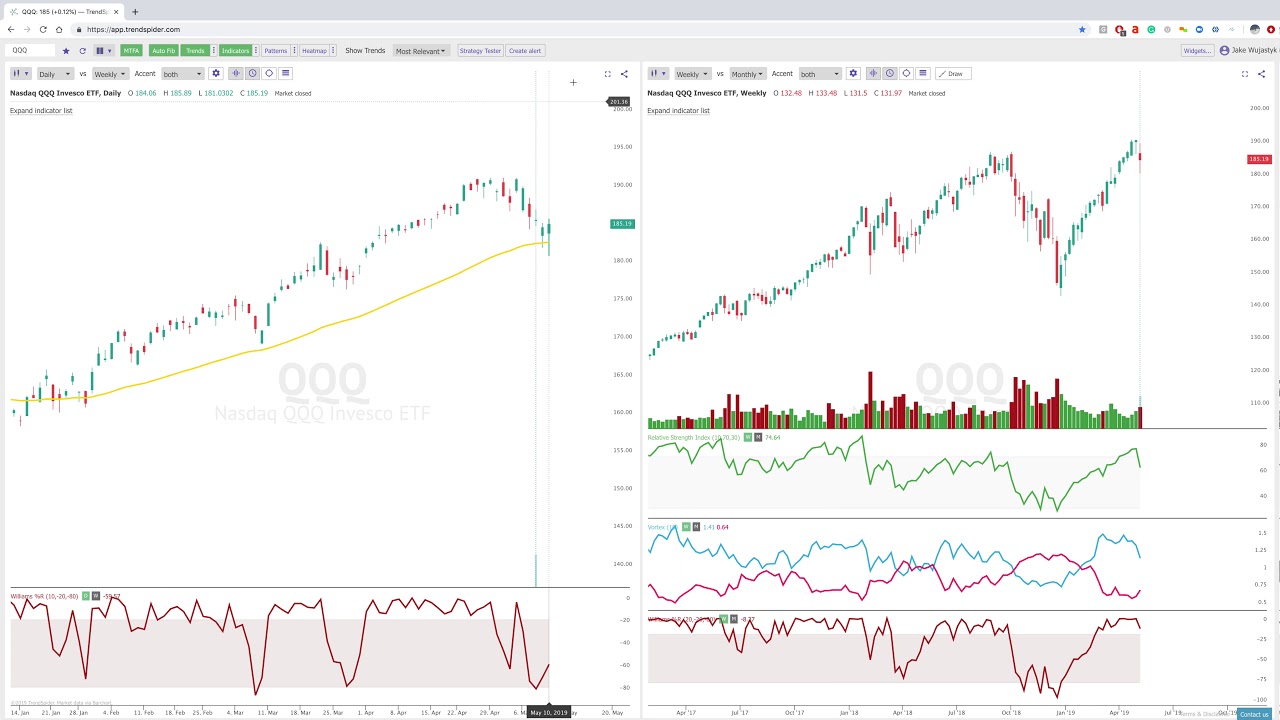Open the Most Relevant trends dropdown
Image resolution: width=1280 pixels, height=720 pixels.
[x=420, y=51]
